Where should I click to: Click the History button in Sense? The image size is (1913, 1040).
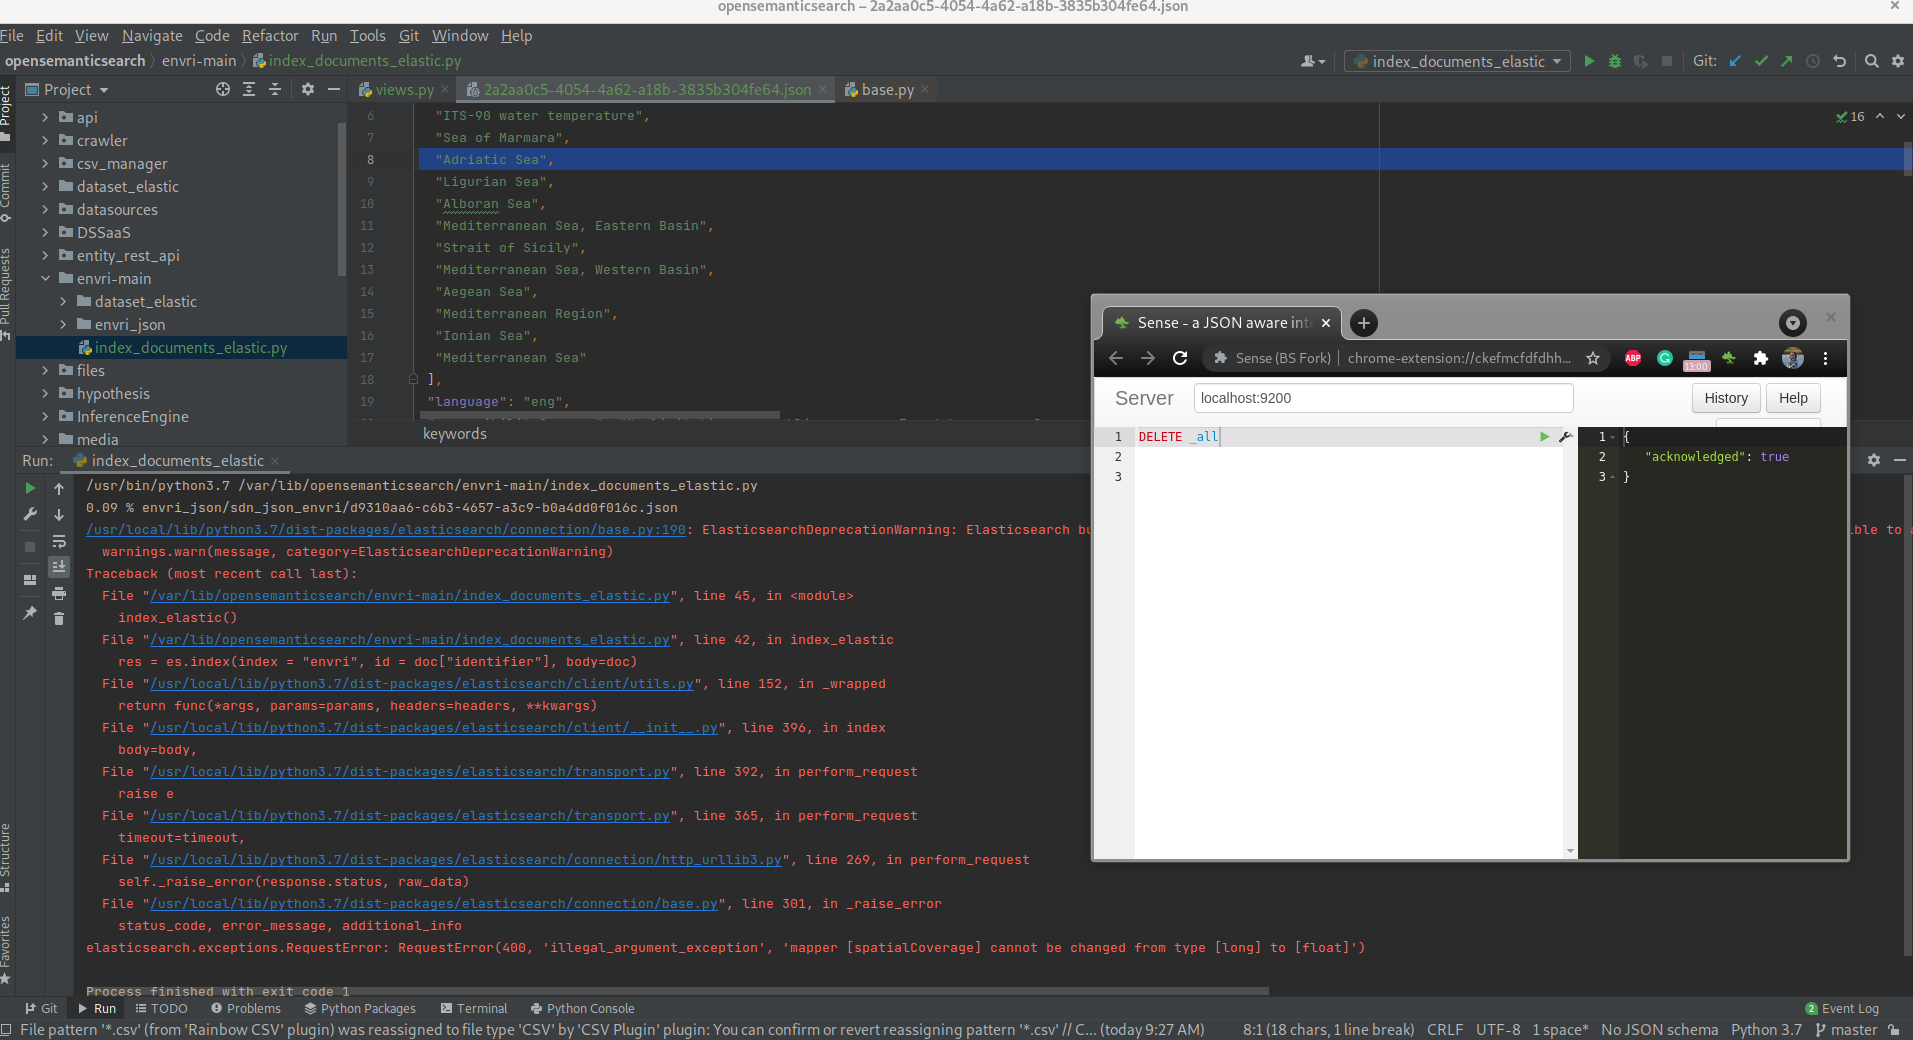tap(1725, 398)
